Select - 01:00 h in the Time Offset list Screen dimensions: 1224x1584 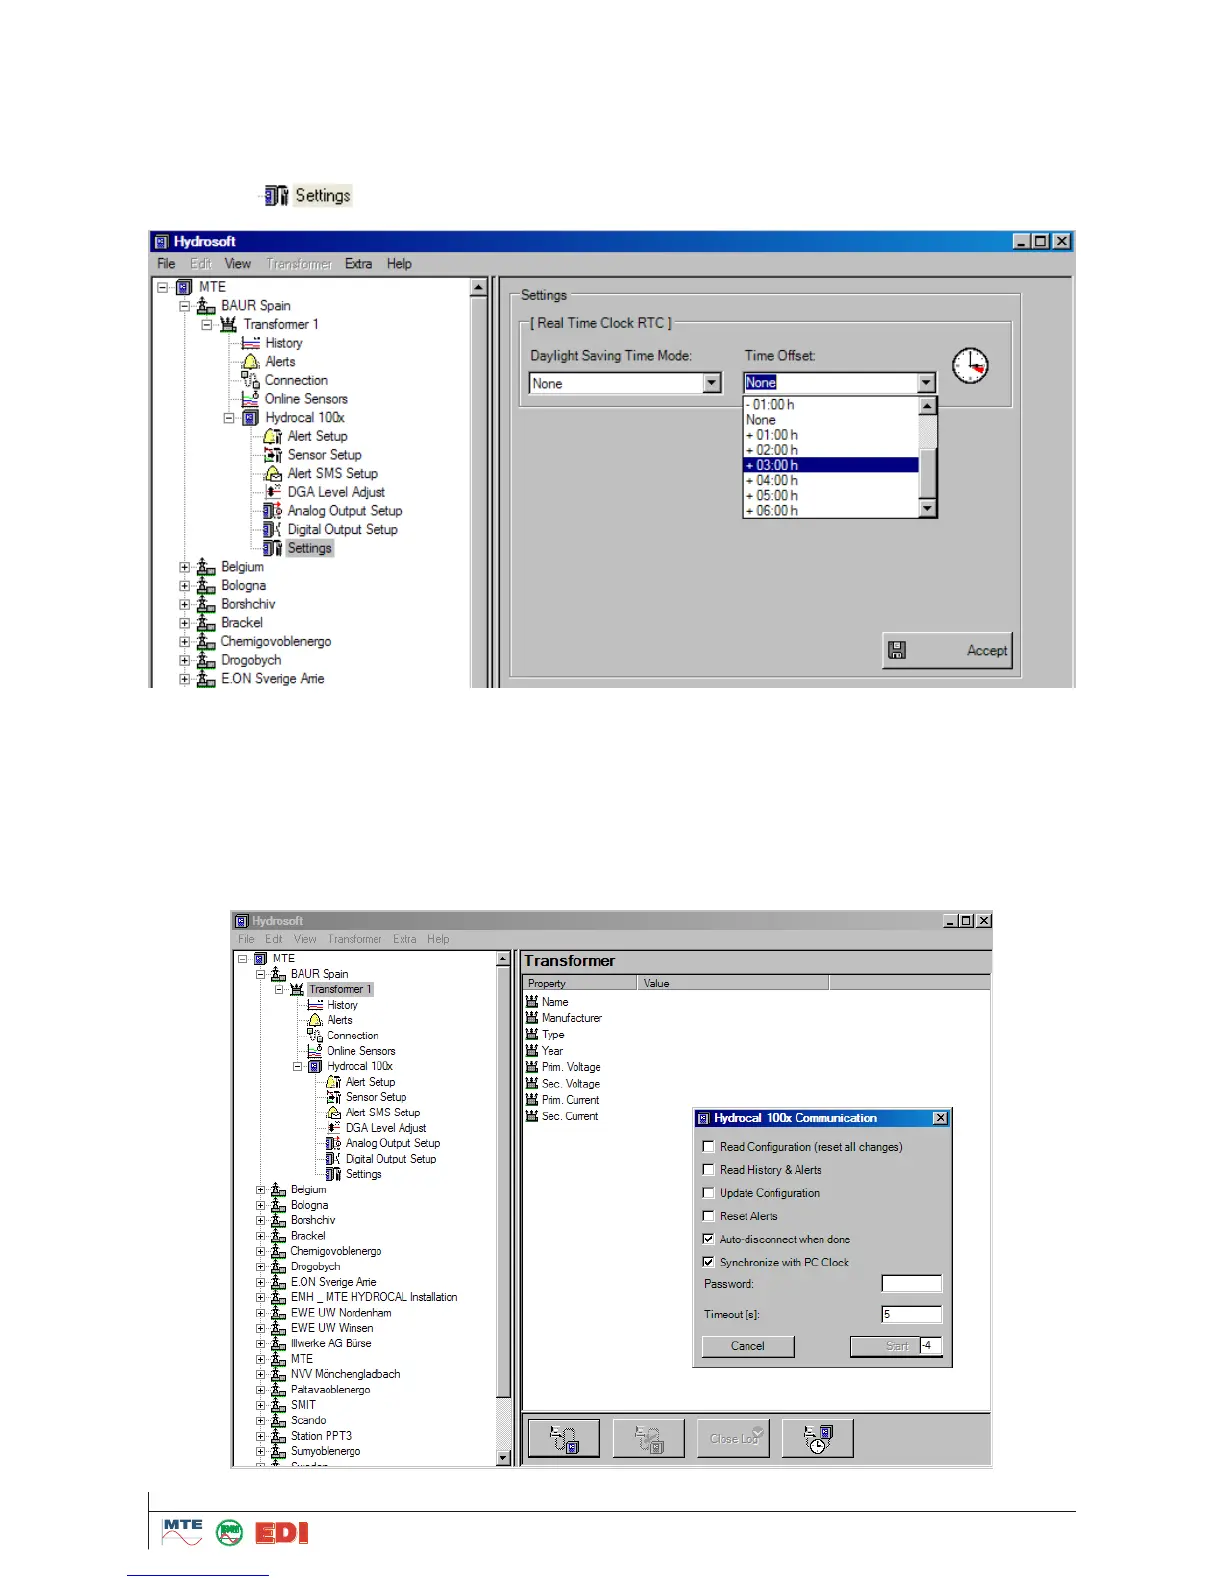point(831,405)
